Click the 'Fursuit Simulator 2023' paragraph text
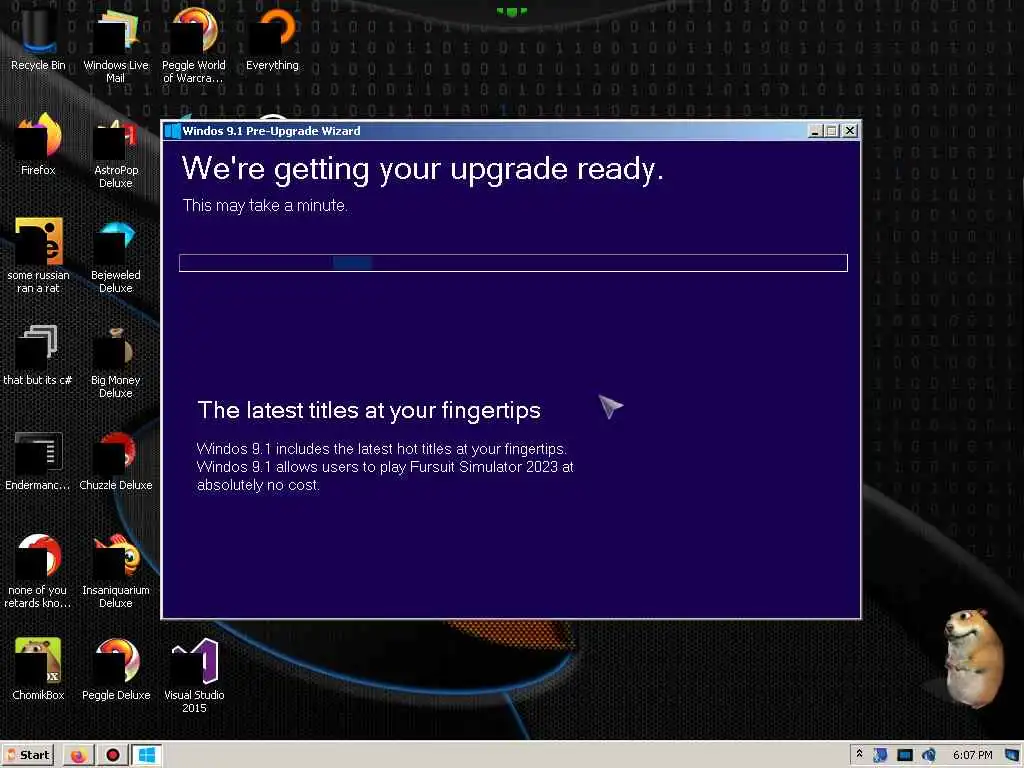This screenshot has height=768, width=1024. [x=385, y=467]
